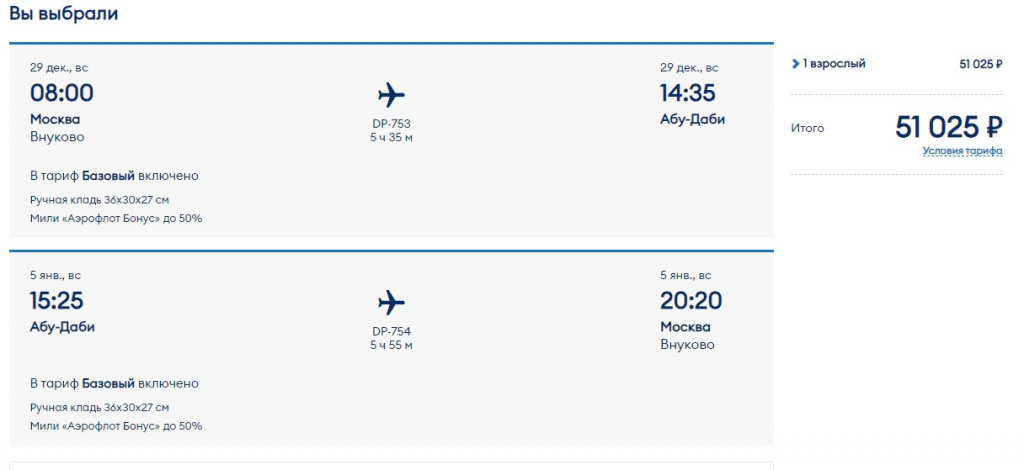Click flight number DP-754

pos(391,332)
